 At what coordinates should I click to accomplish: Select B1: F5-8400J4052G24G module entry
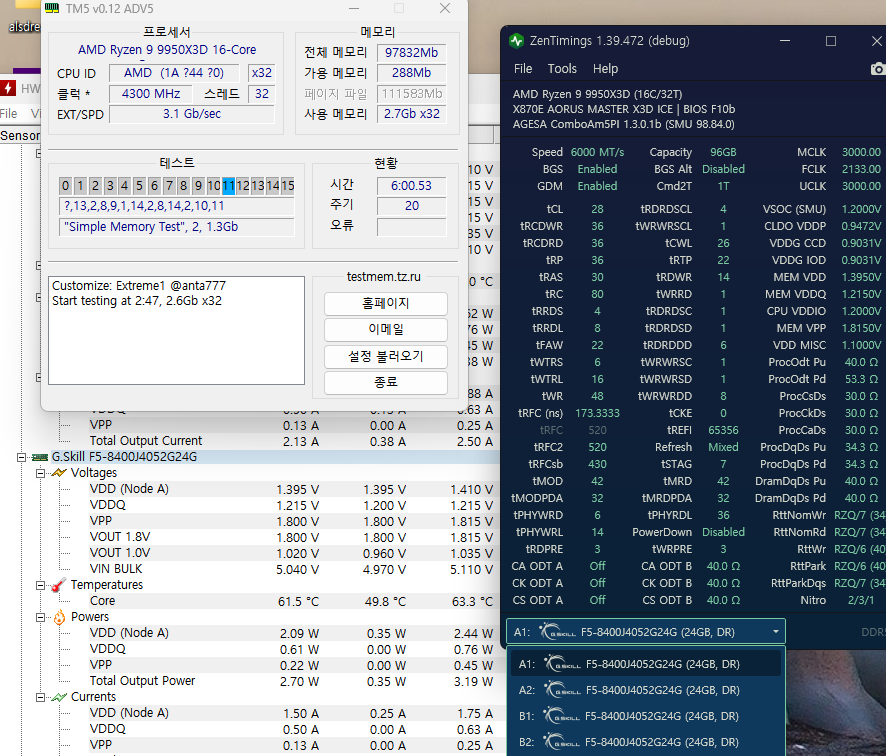(x=646, y=716)
